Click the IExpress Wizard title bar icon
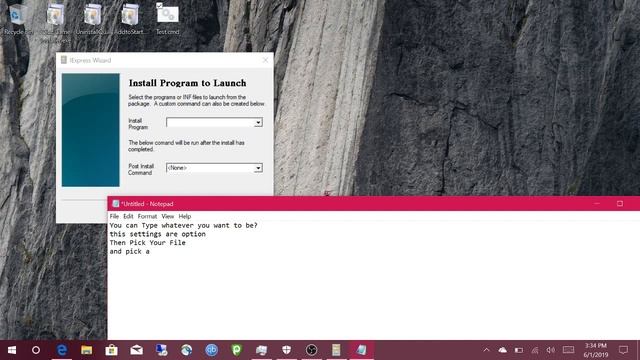This screenshot has height=360, width=640. click(64, 60)
